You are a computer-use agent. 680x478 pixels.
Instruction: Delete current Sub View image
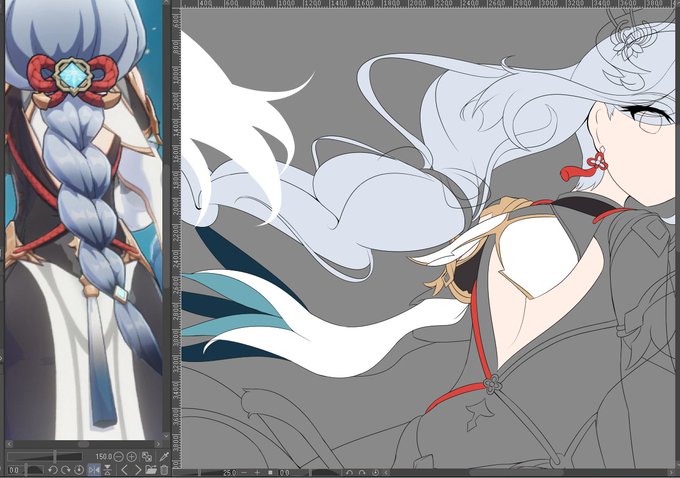[x=164, y=470]
